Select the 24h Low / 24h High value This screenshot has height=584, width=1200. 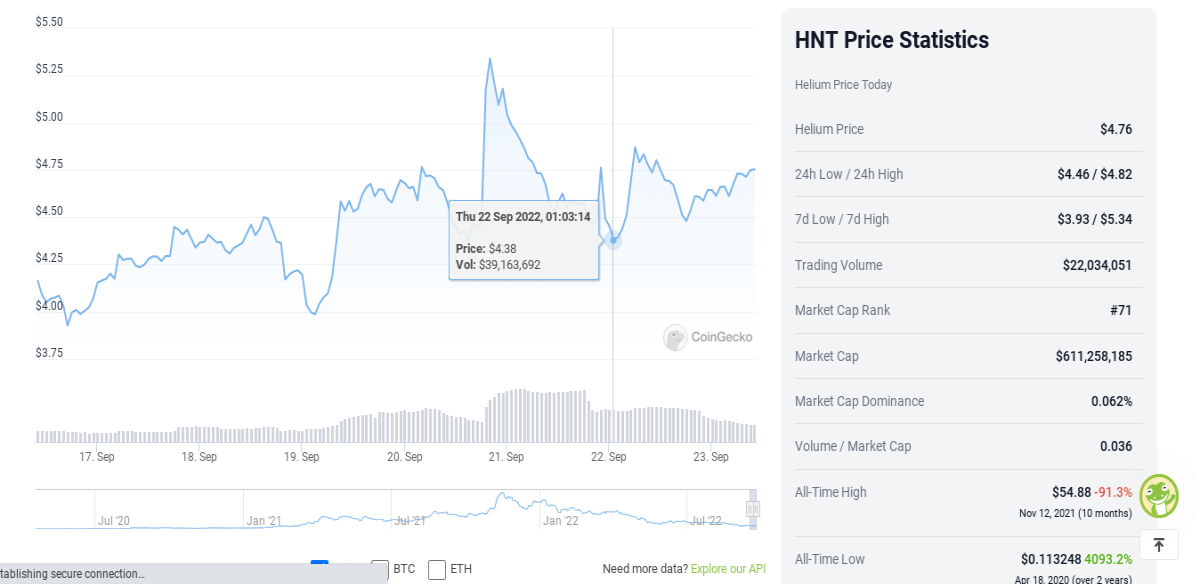(x=1095, y=174)
